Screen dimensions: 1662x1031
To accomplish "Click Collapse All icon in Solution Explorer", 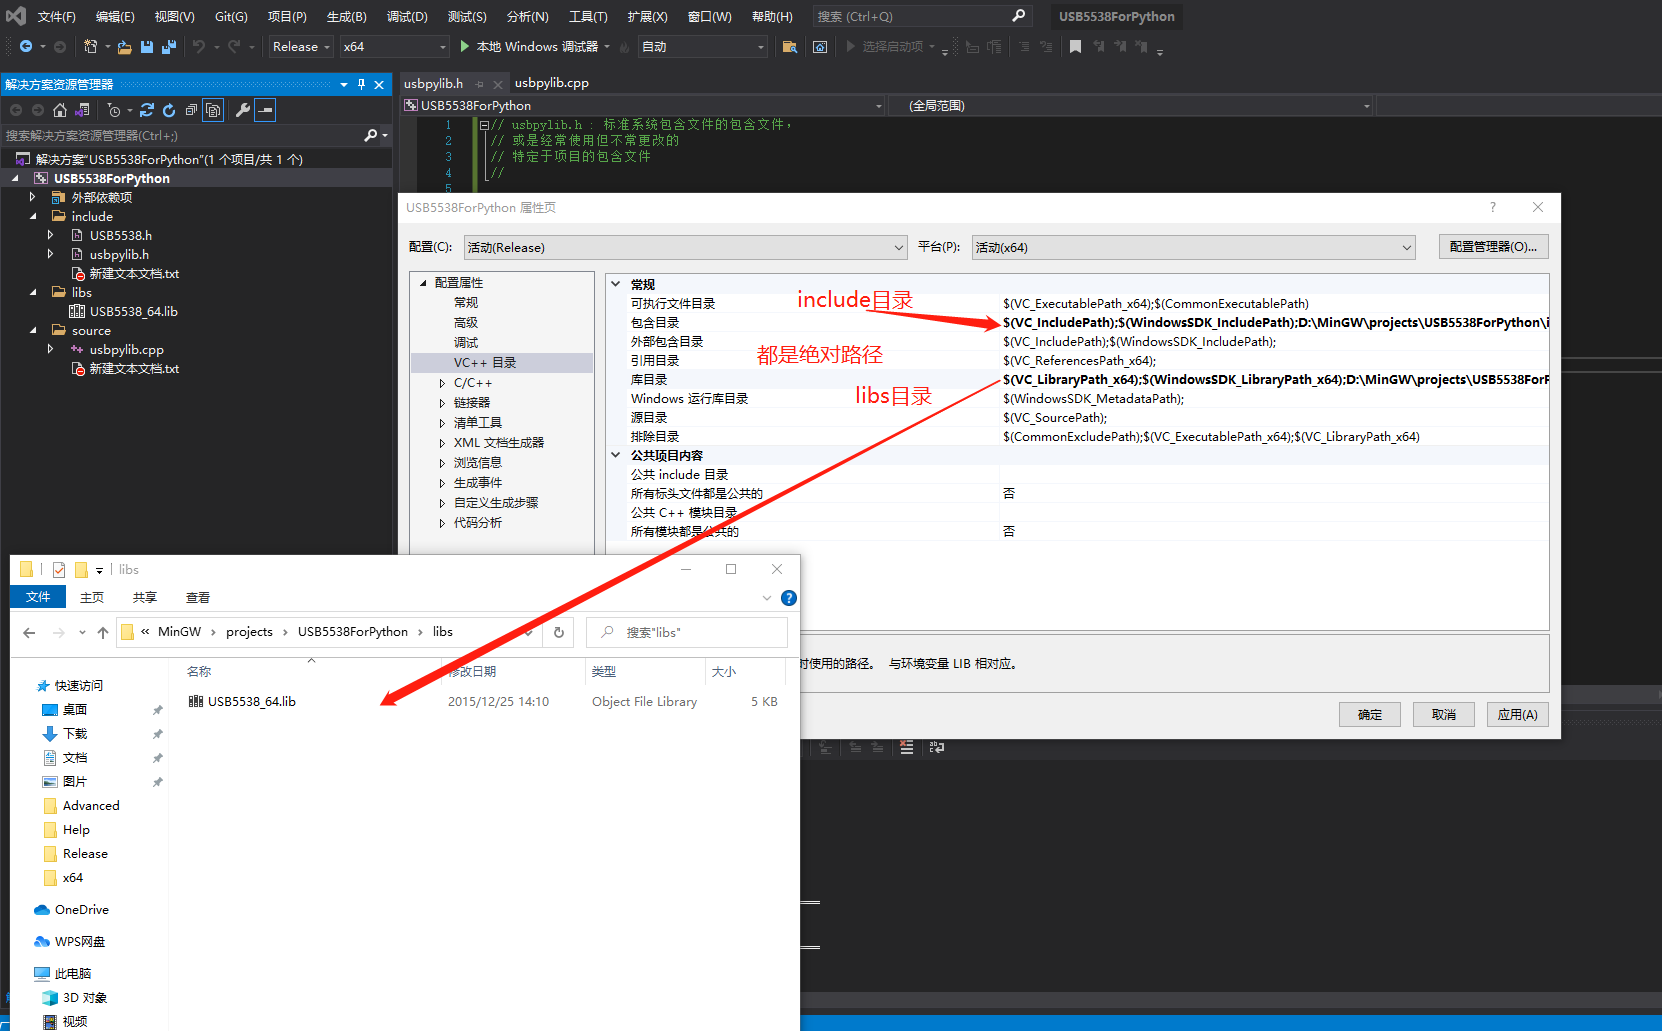I will [191, 110].
